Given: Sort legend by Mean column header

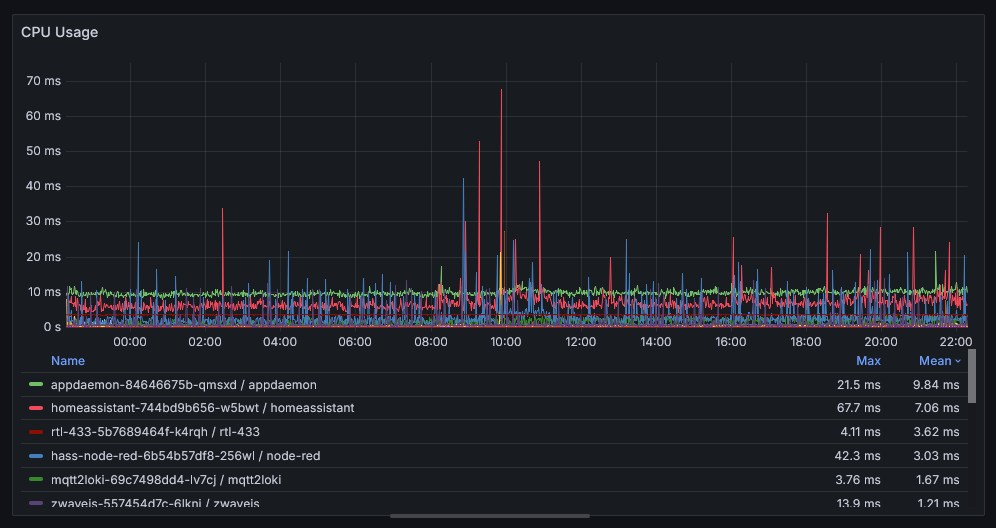Looking at the screenshot, I should (935, 361).
